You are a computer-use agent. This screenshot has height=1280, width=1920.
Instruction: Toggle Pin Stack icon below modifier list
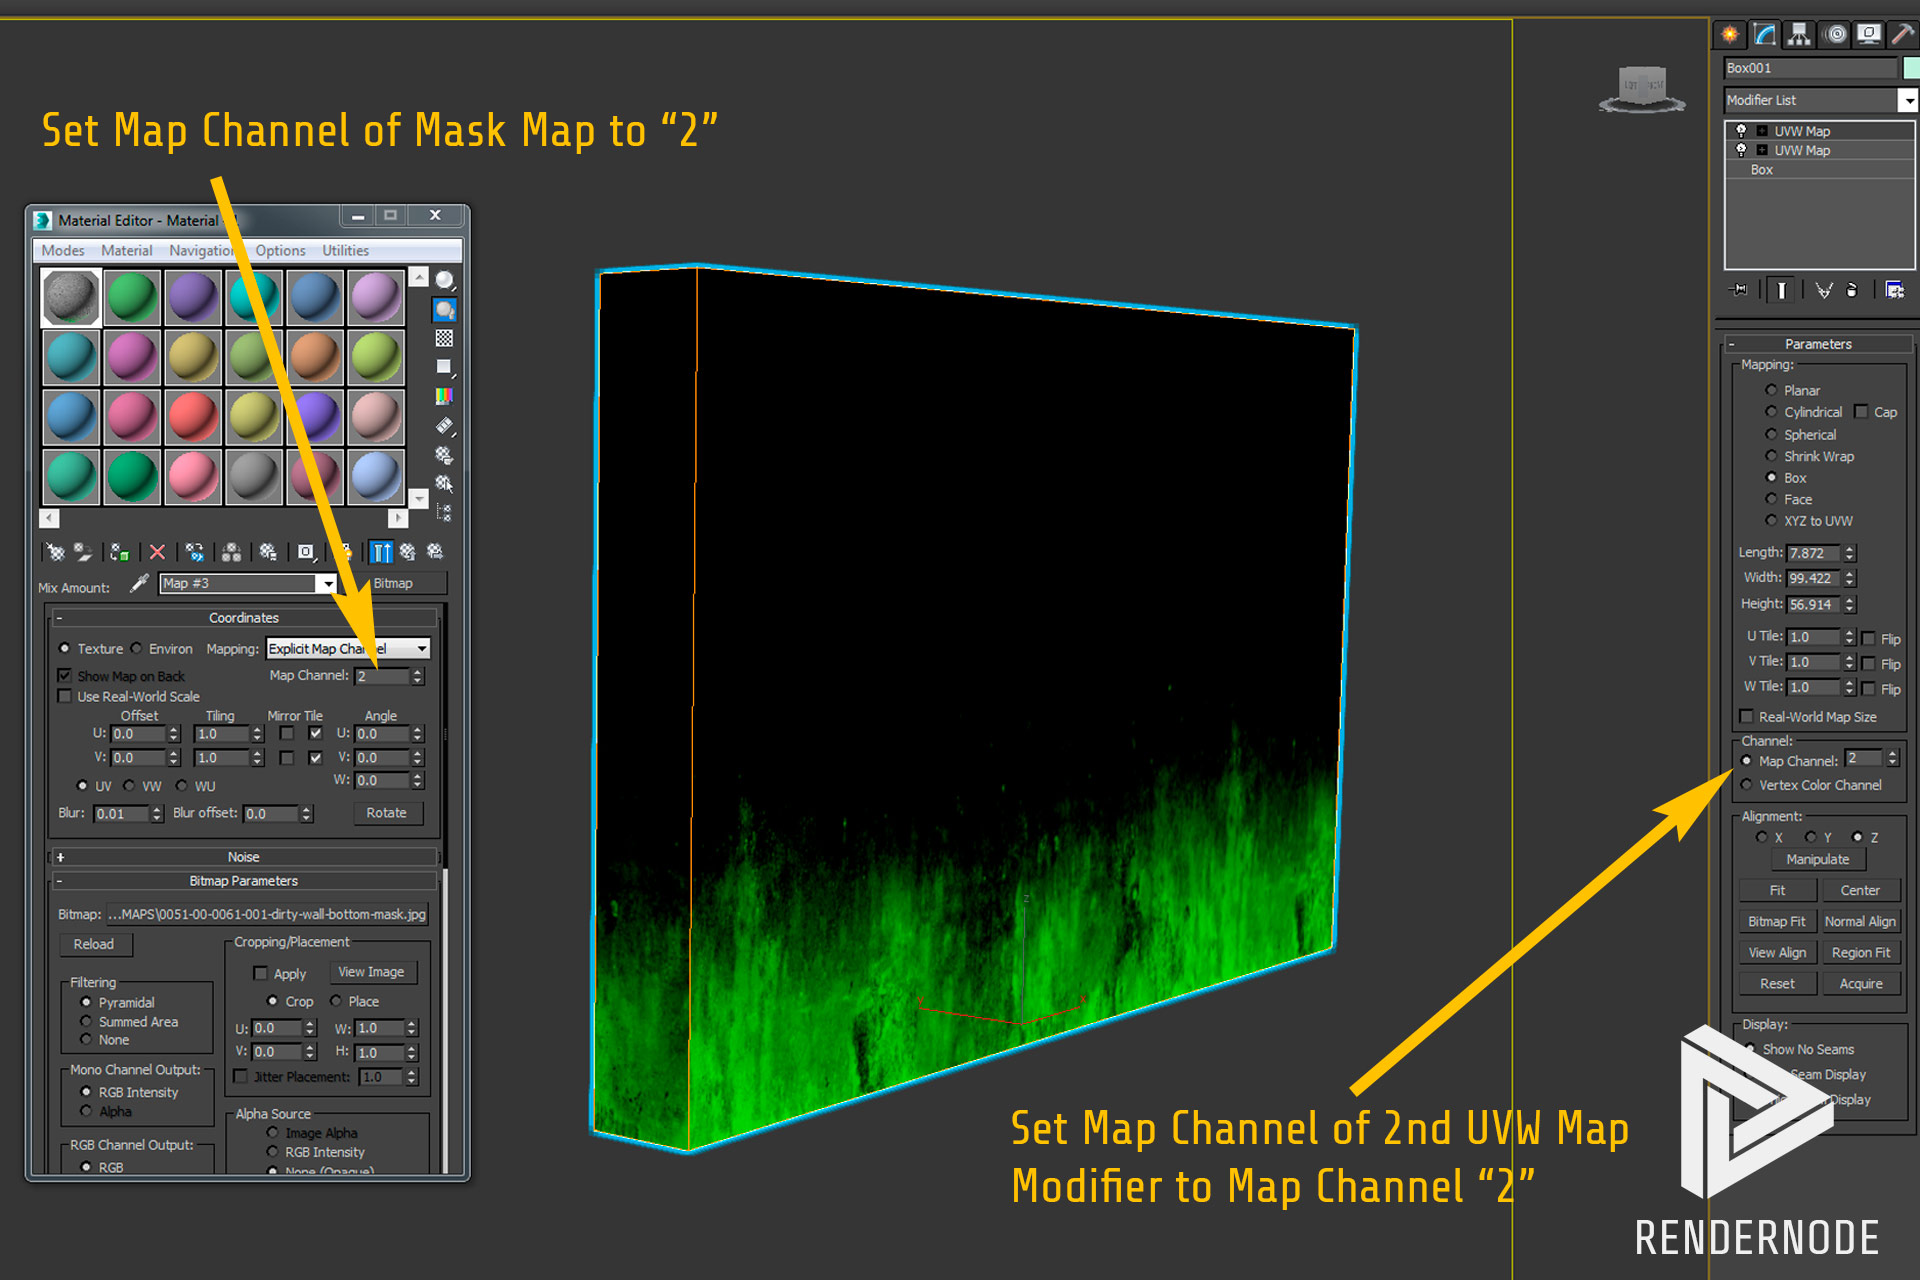(x=1739, y=290)
